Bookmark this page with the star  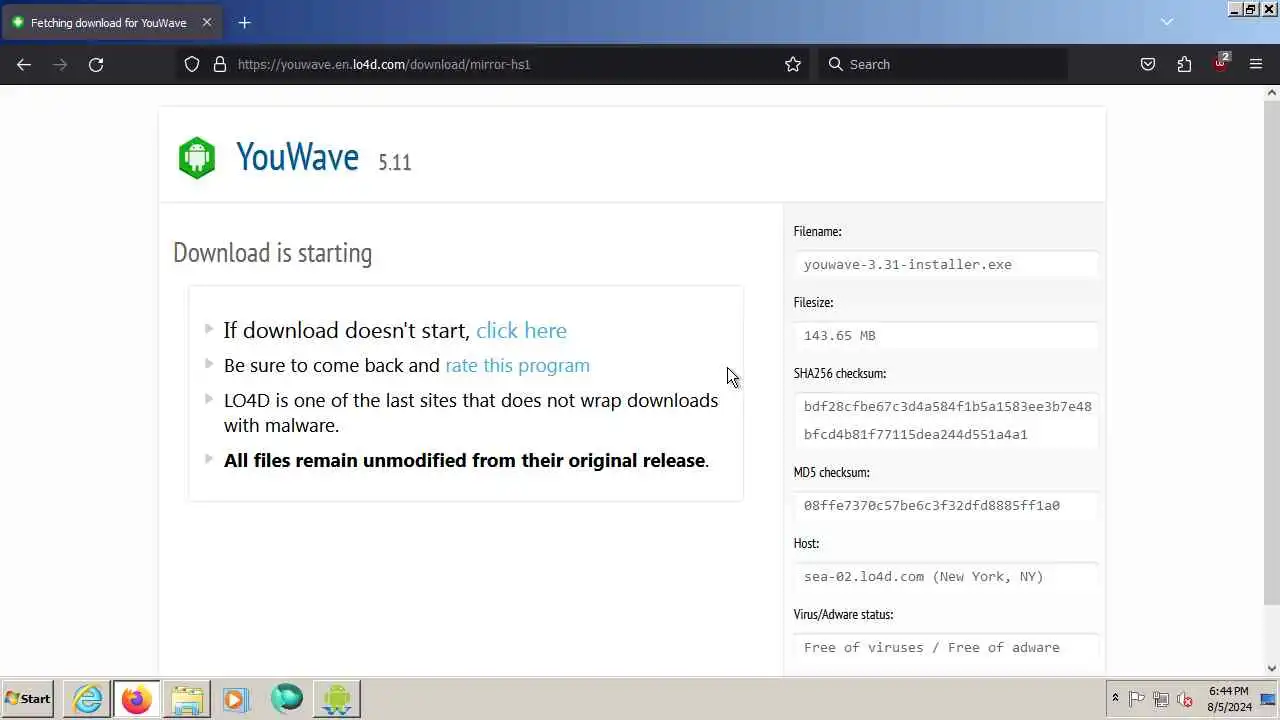[x=793, y=64]
